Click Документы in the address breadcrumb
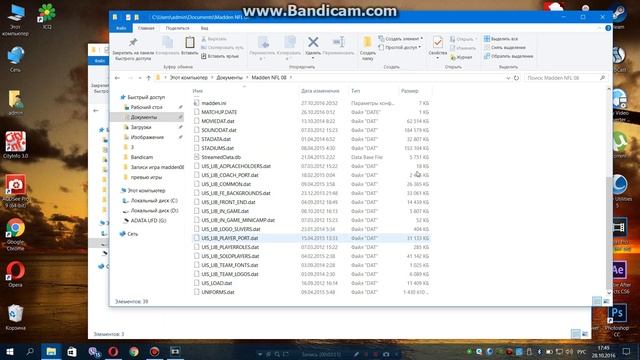 229,78
